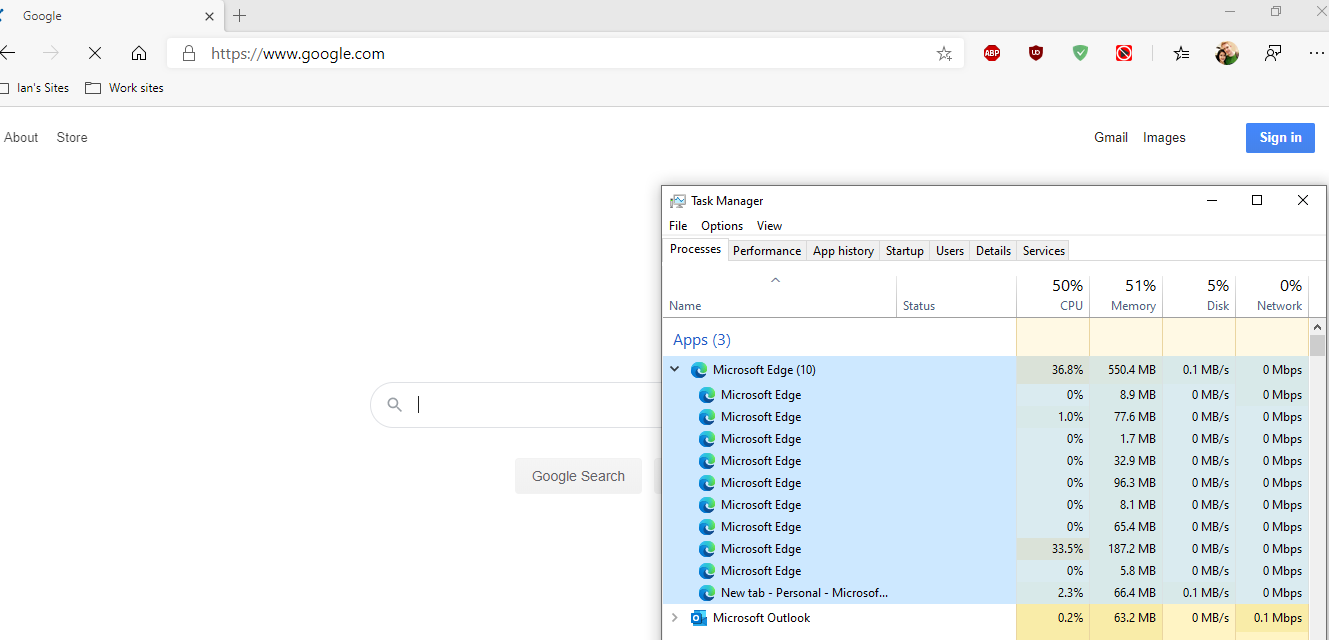Select the New tab - Personal process row
Screen dimensions: 1329x640
click(x=985, y=593)
